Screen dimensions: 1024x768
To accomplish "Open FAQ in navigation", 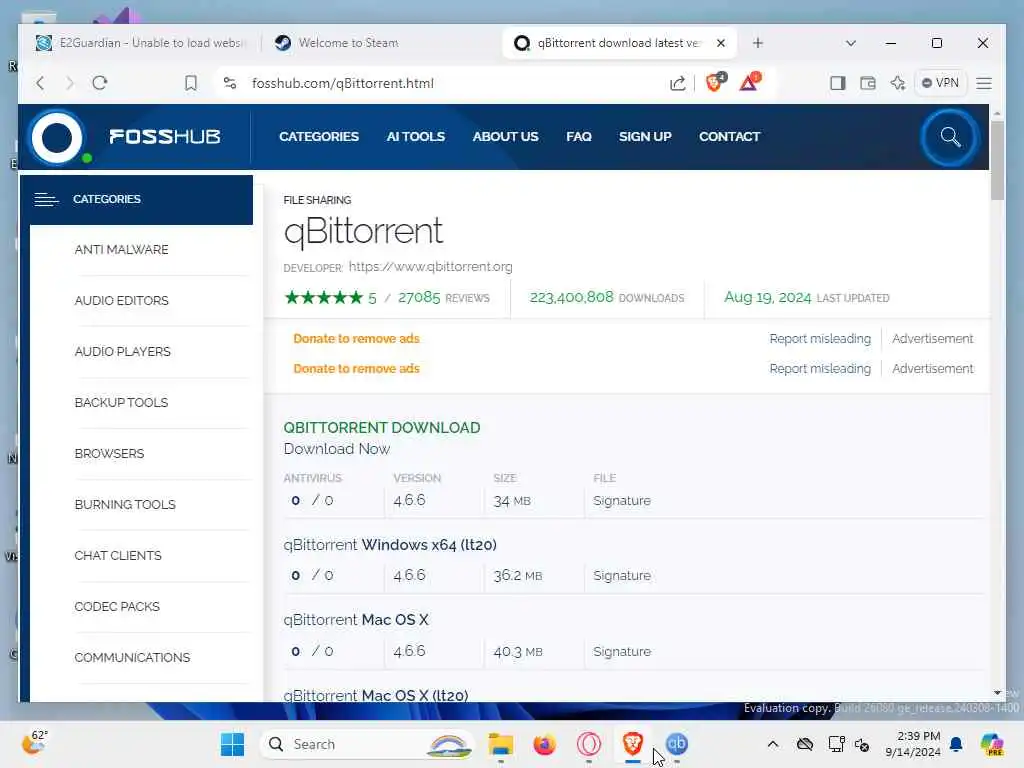I will pos(579,136).
